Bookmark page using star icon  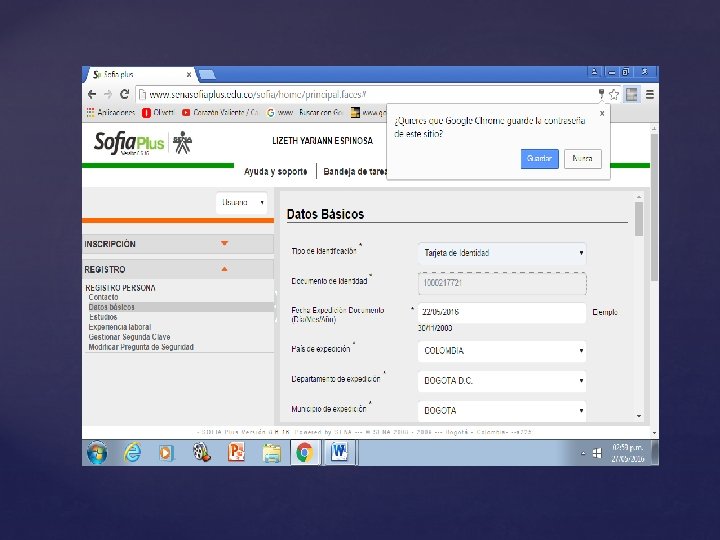point(614,95)
